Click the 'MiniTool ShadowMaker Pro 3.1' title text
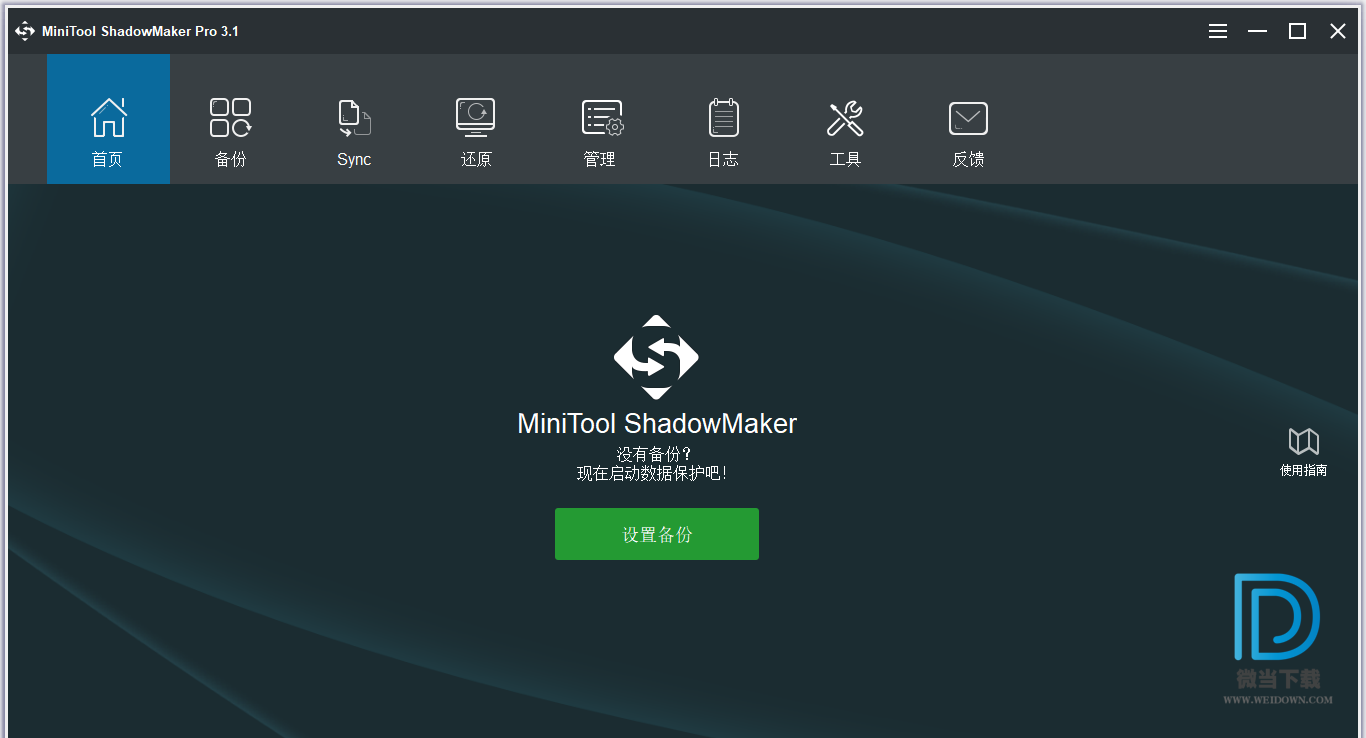The image size is (1366, 738). click(x=140, y=31)
